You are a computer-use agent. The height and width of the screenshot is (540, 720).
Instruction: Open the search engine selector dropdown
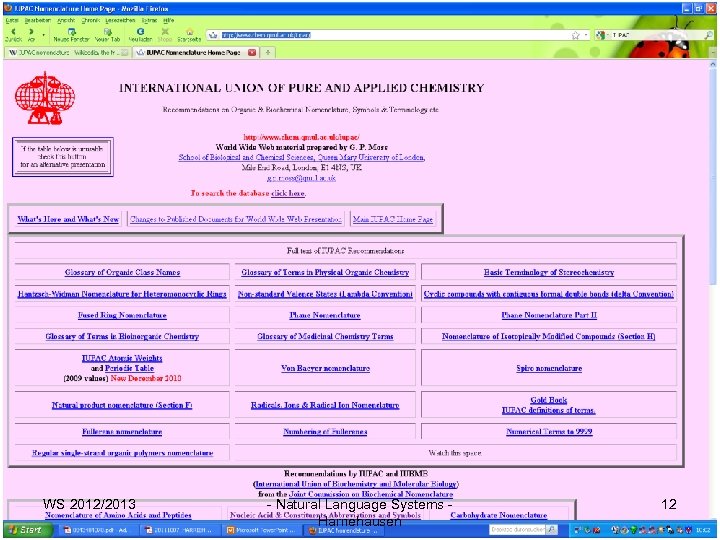(x=602, y=35)
